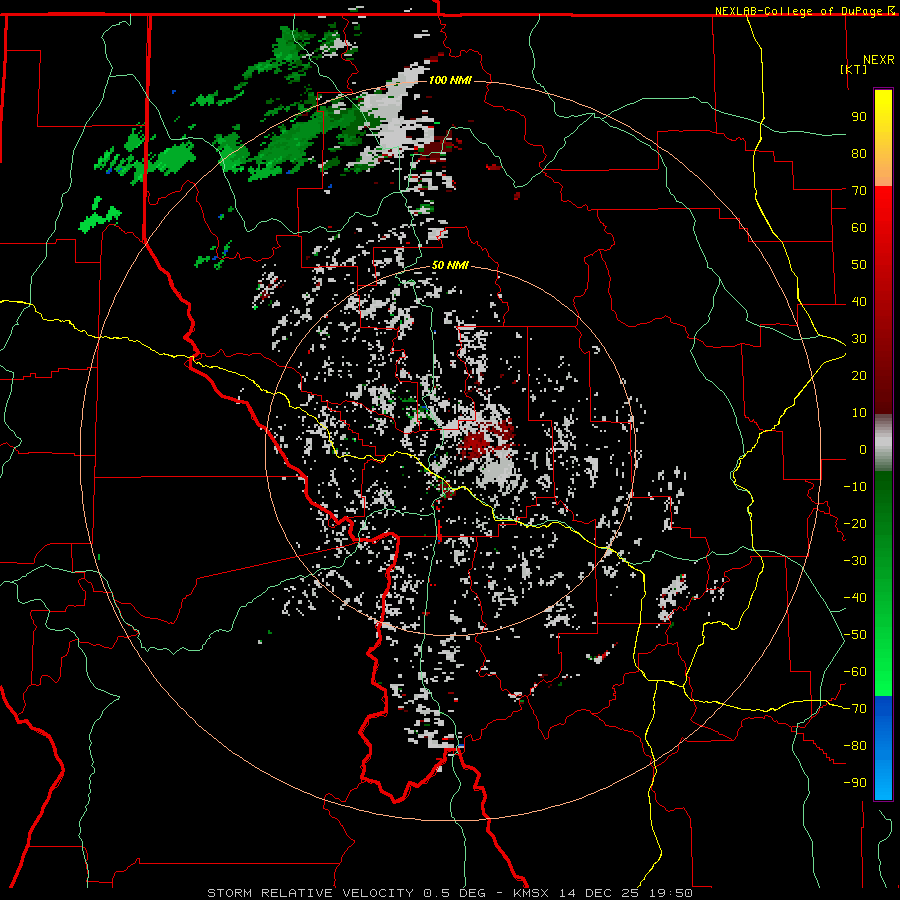Viewport: 900px width, 900px height.
Task: Click the -50 value on the velocity scale
Action: [x=855, y=635]
